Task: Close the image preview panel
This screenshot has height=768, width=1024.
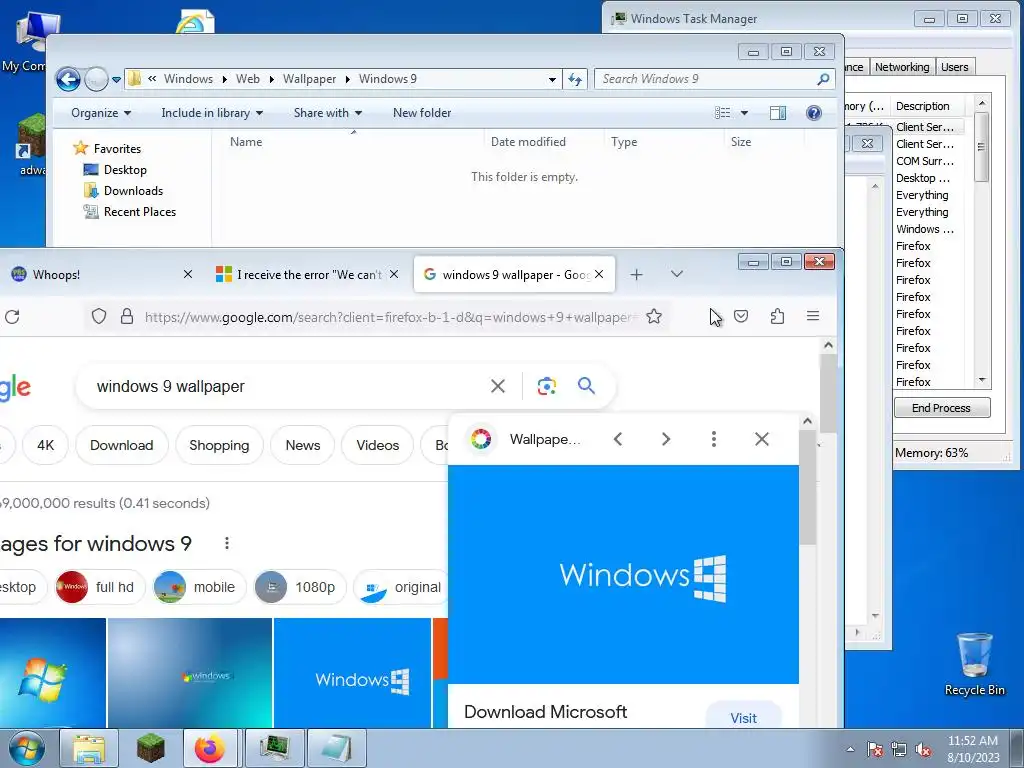Action: point(761,440)
